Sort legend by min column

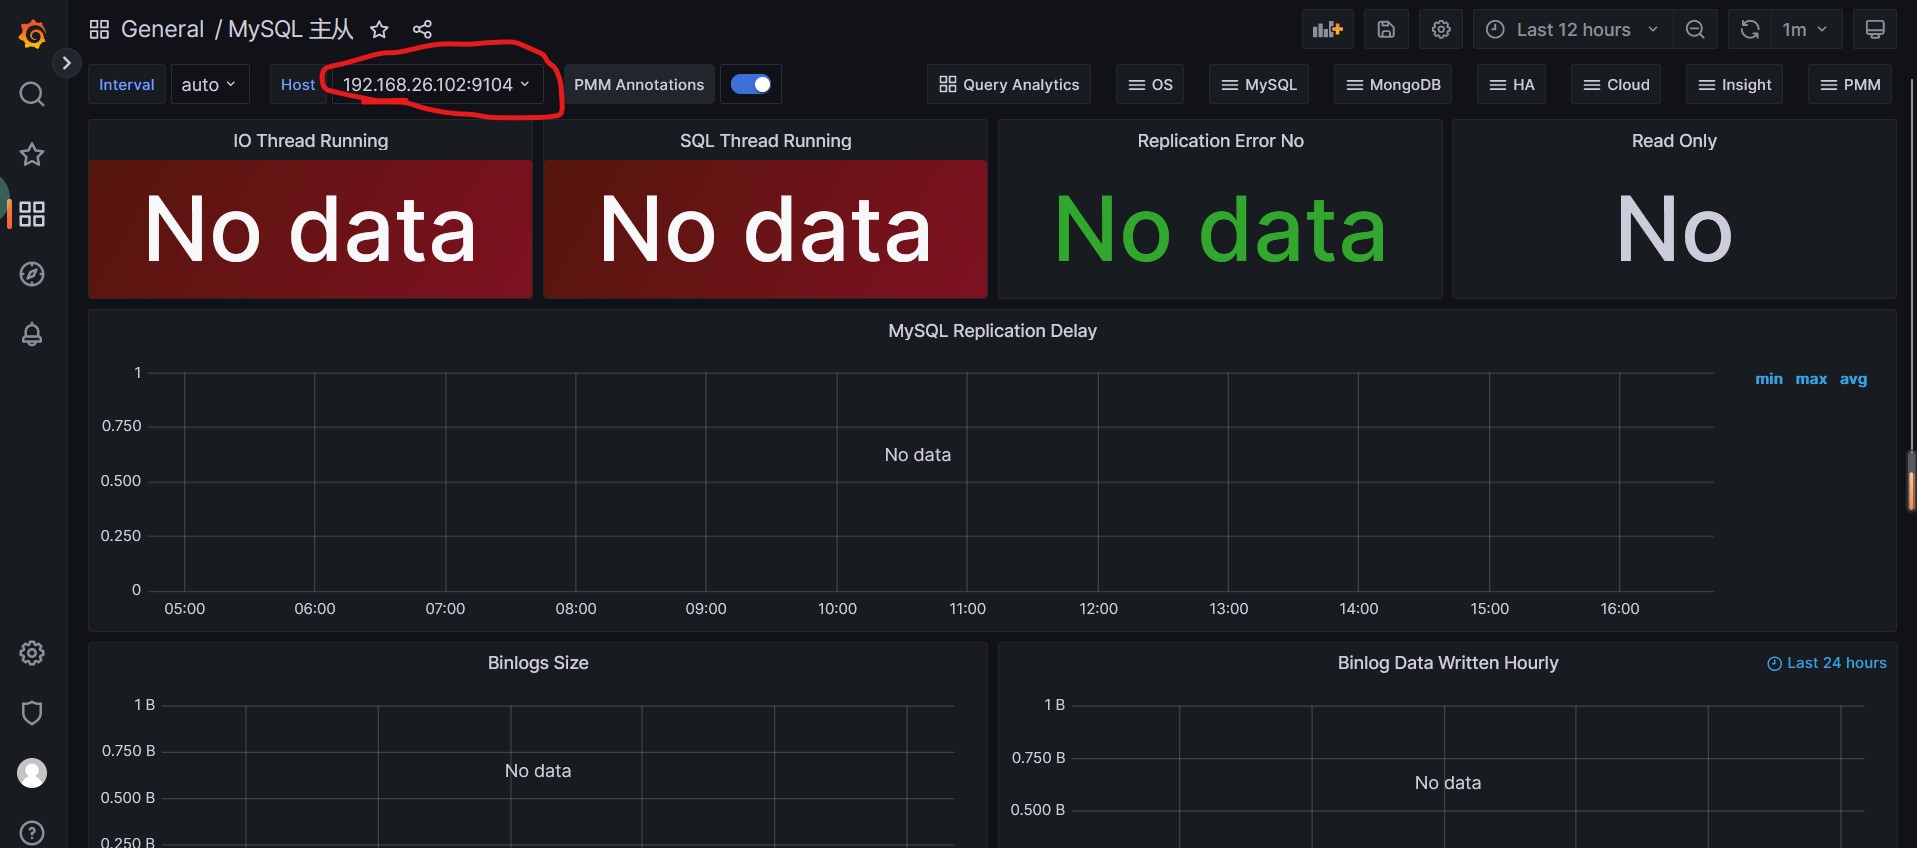(x=1768, y=379)
